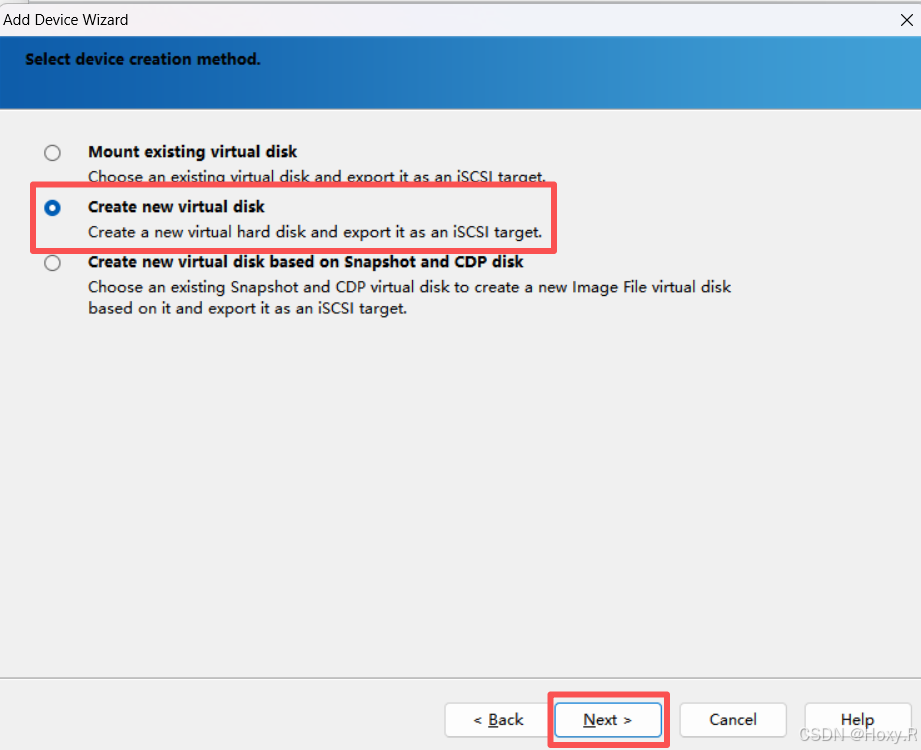Open Help for the wizard
The width and height of the screenshot is (921, 750).
point(857,719)
